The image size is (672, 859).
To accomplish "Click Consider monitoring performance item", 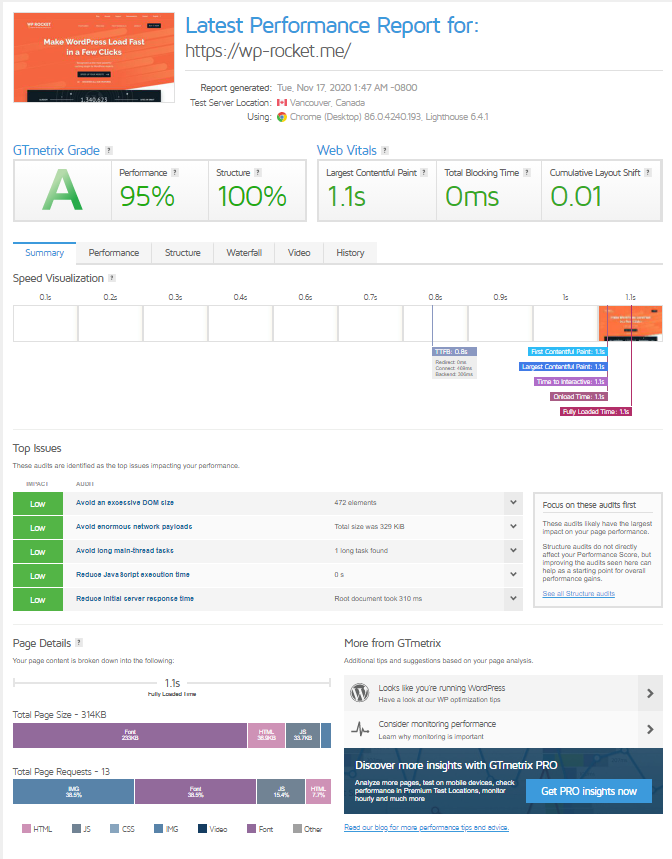I will click(437, 724).
